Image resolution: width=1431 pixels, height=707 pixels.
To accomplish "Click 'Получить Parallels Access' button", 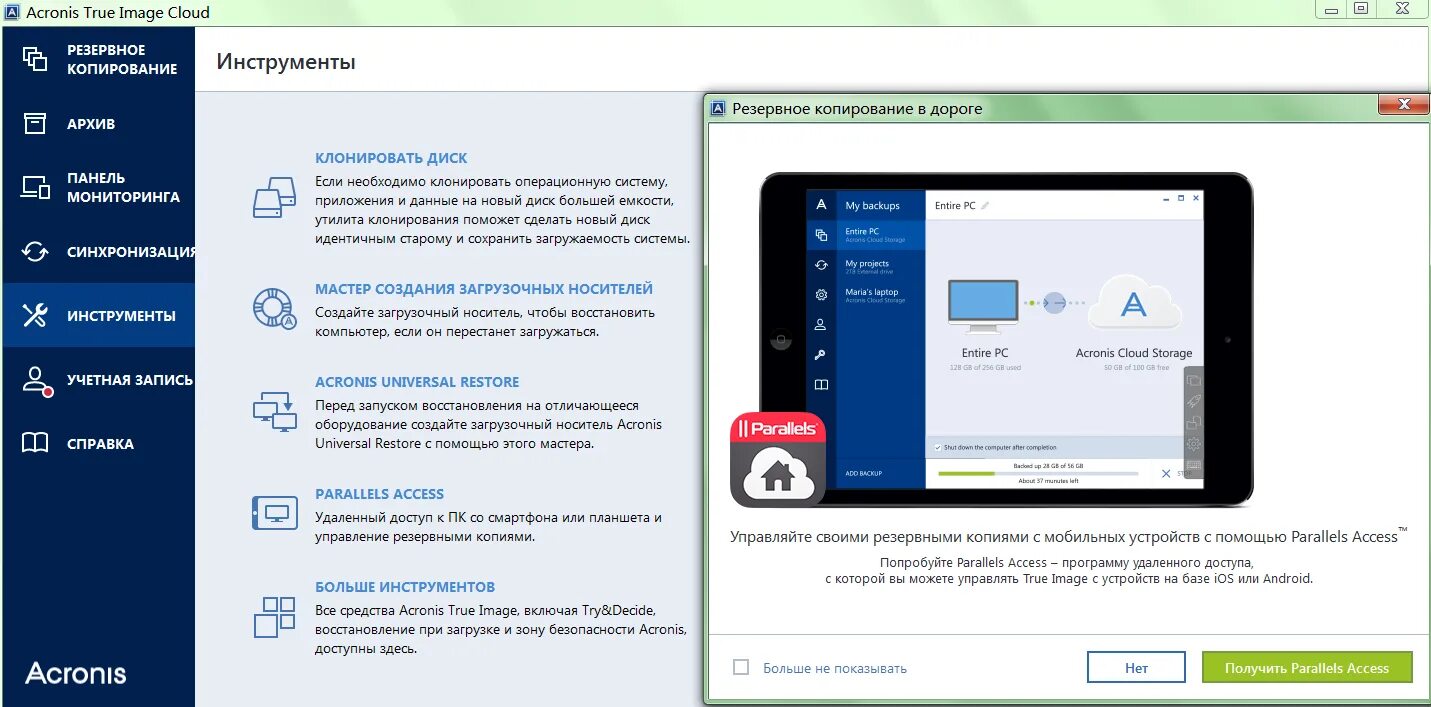I will 1307,668.
